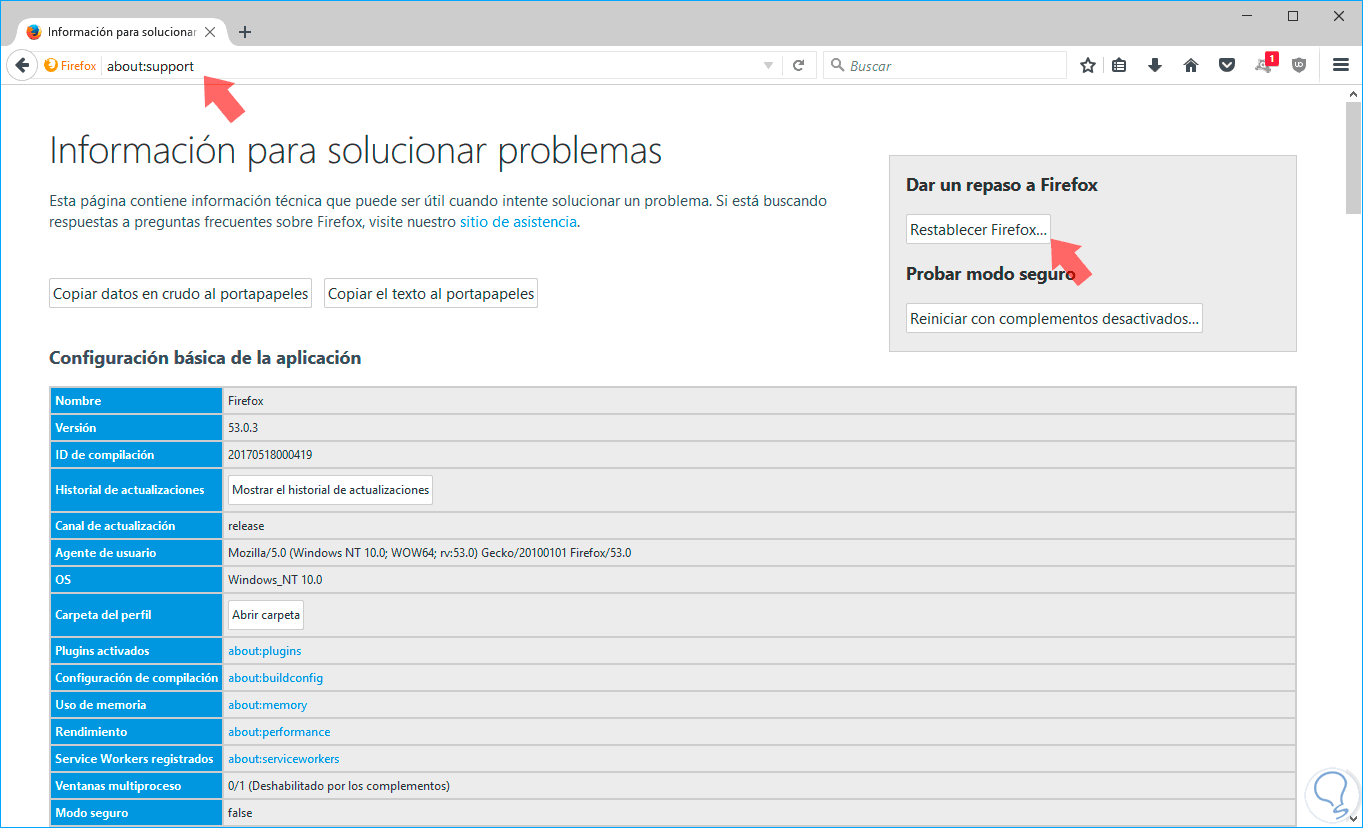Viewport: 1363px width, 828px height.
Task: Click the Agente de usuario string value
Action: pyautogui.click(x=429, y=552)
